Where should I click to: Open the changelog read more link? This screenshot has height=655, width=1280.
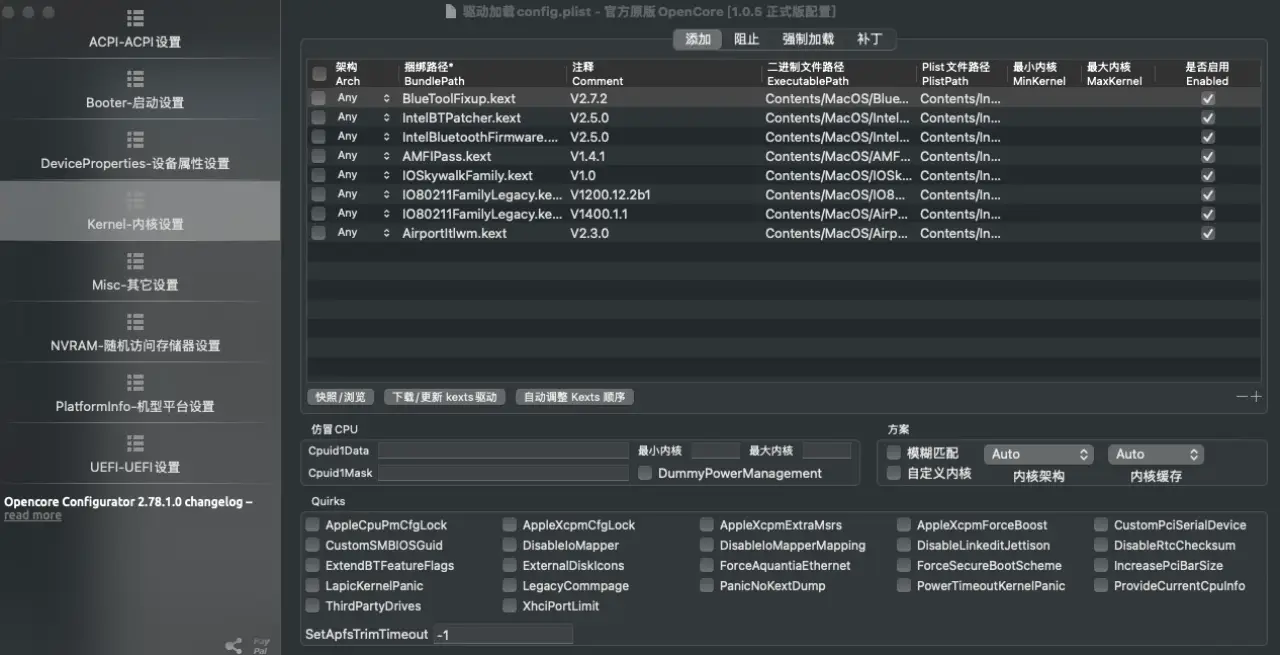click(x=33, y=516)
